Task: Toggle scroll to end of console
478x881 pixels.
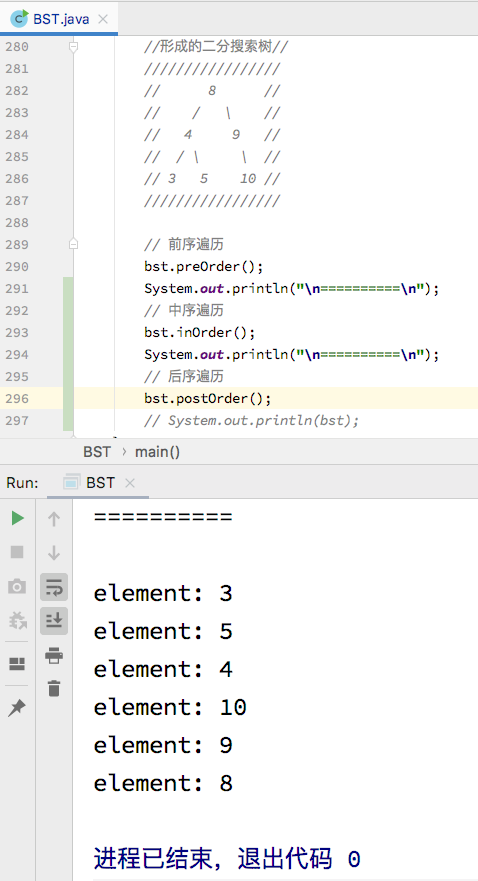Action: click(x=54, y=621)
